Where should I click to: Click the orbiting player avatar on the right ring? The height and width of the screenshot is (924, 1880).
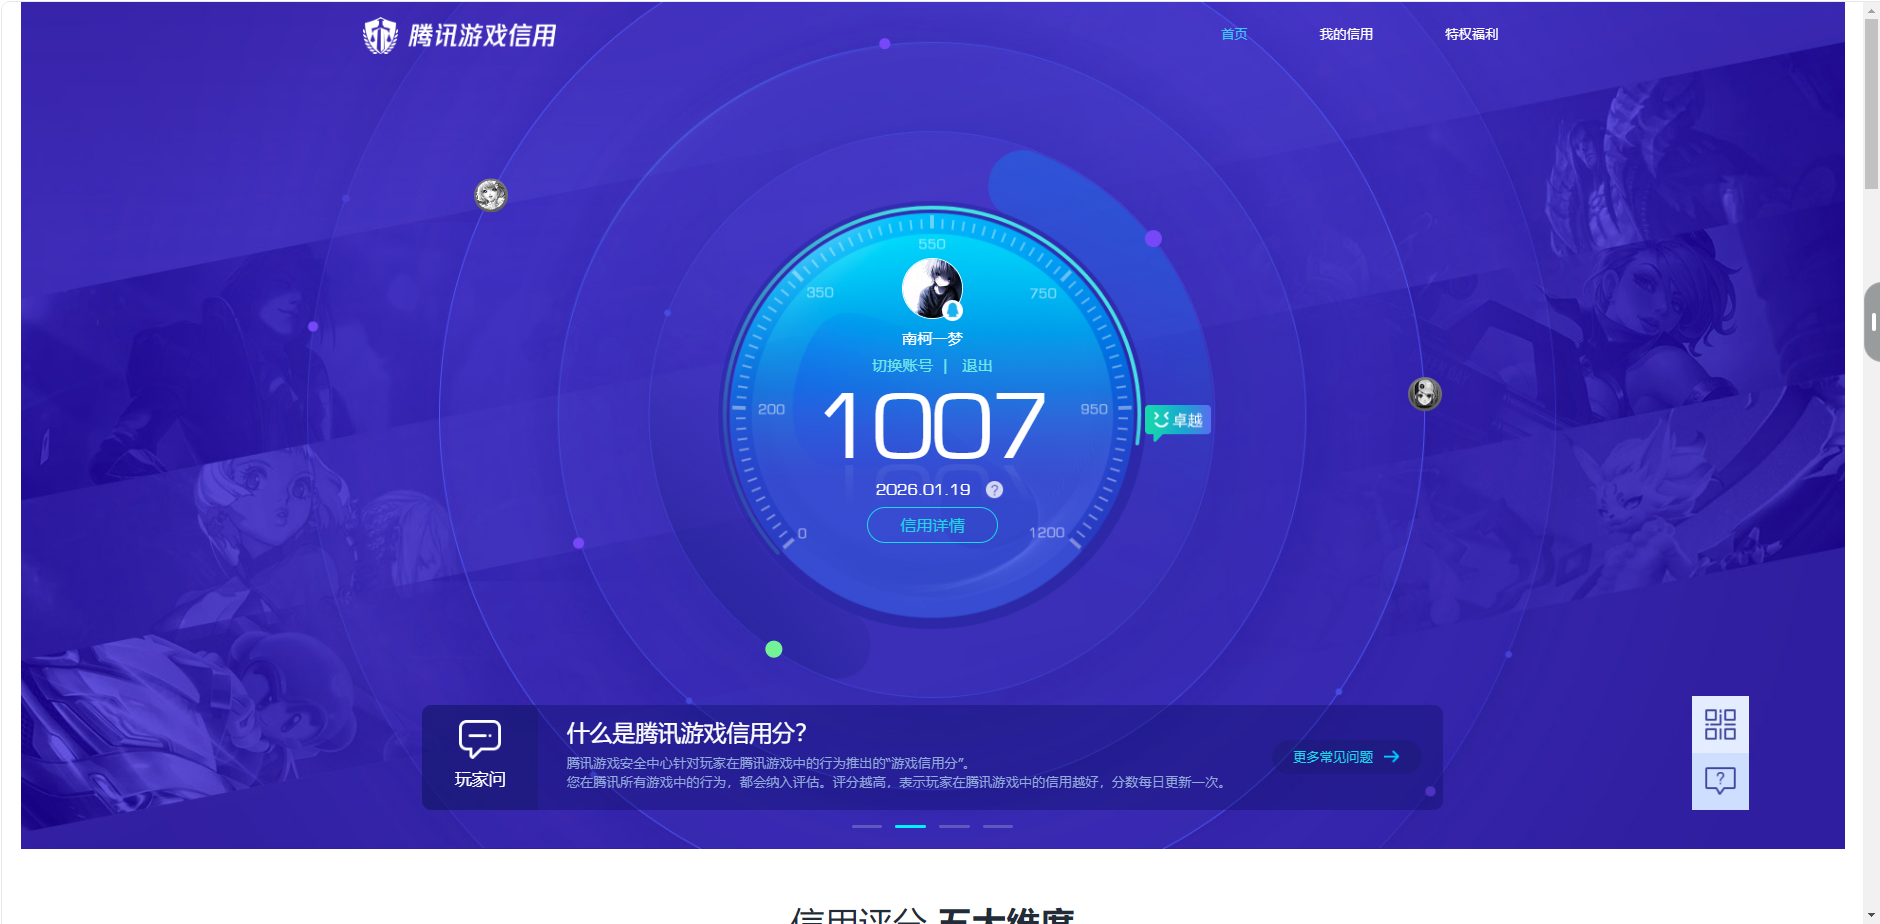point(1424,394)
